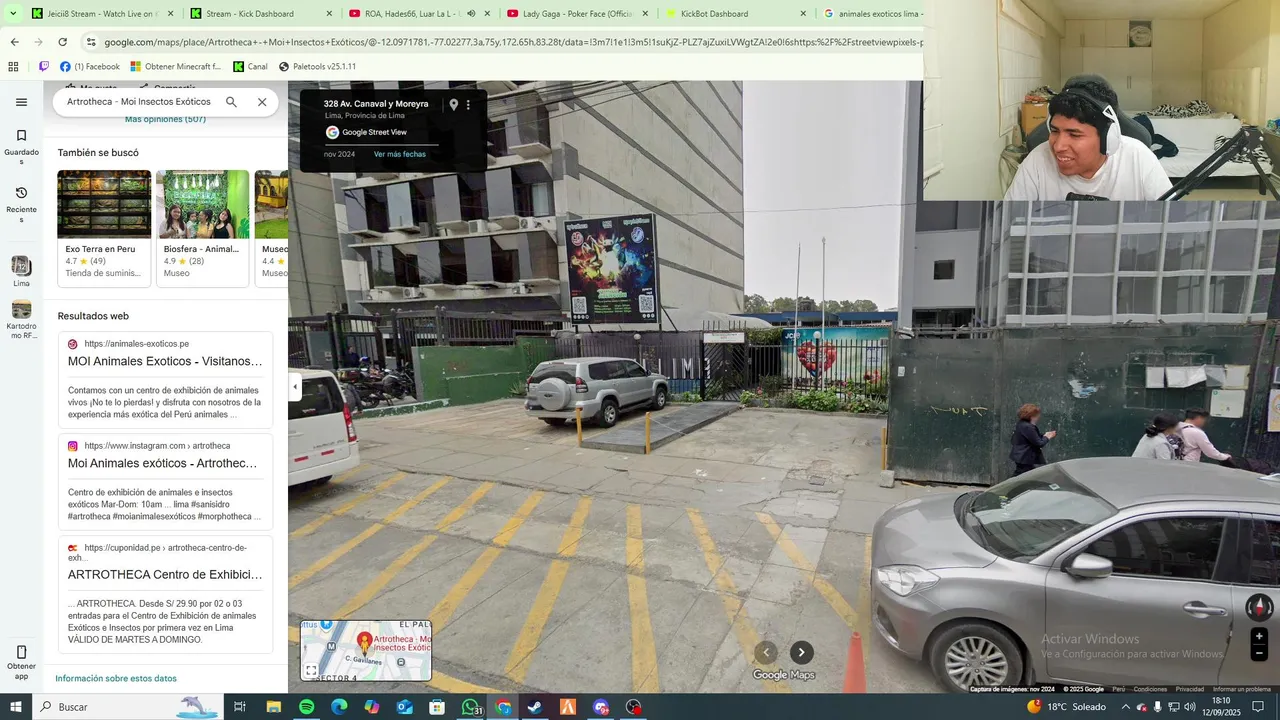Open three-dot options in Street View card

point(468,104)
